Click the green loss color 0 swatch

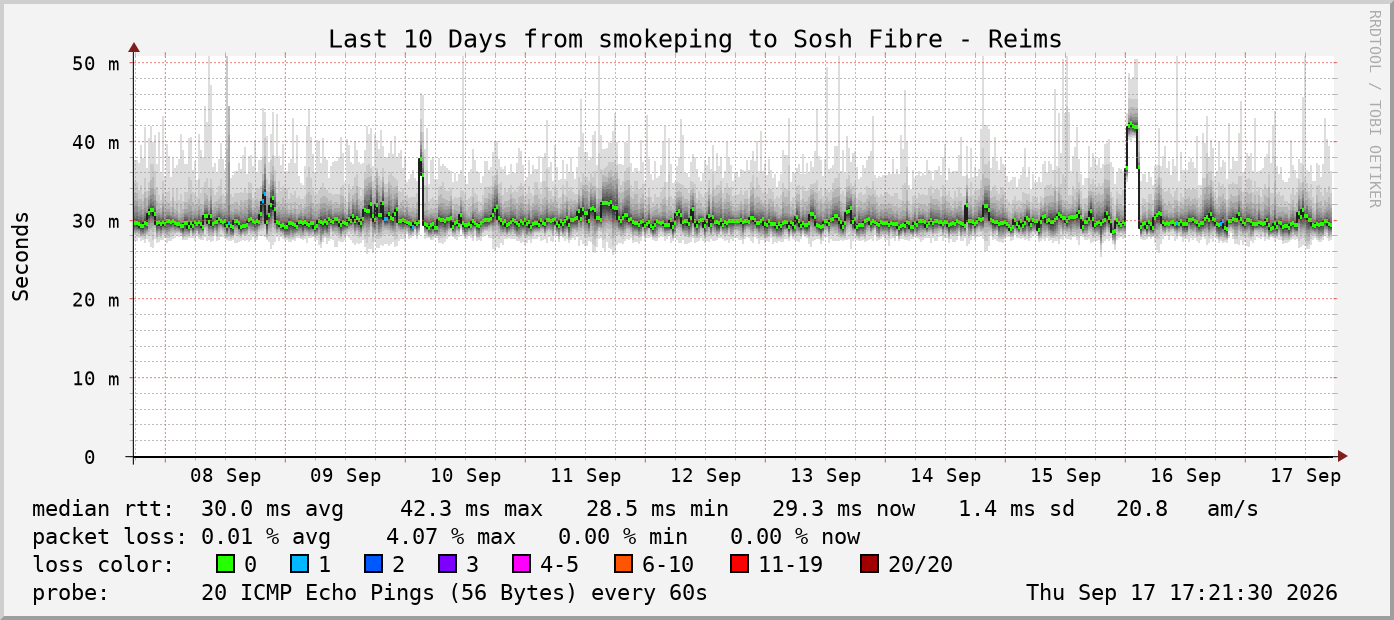click(x=225, y=564)
